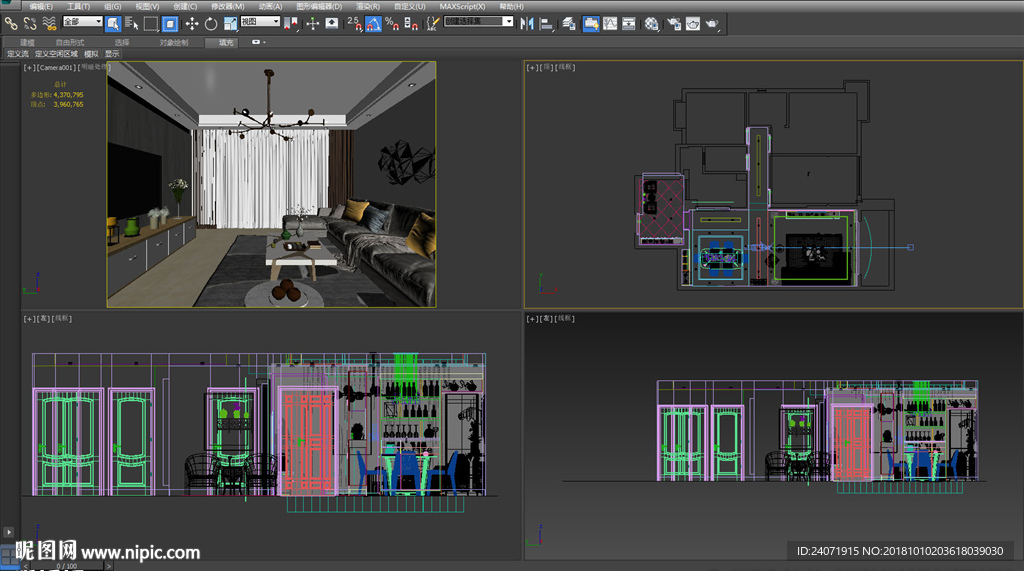
Task: Click the 定义流 button
Action: (x=17, y=54)
